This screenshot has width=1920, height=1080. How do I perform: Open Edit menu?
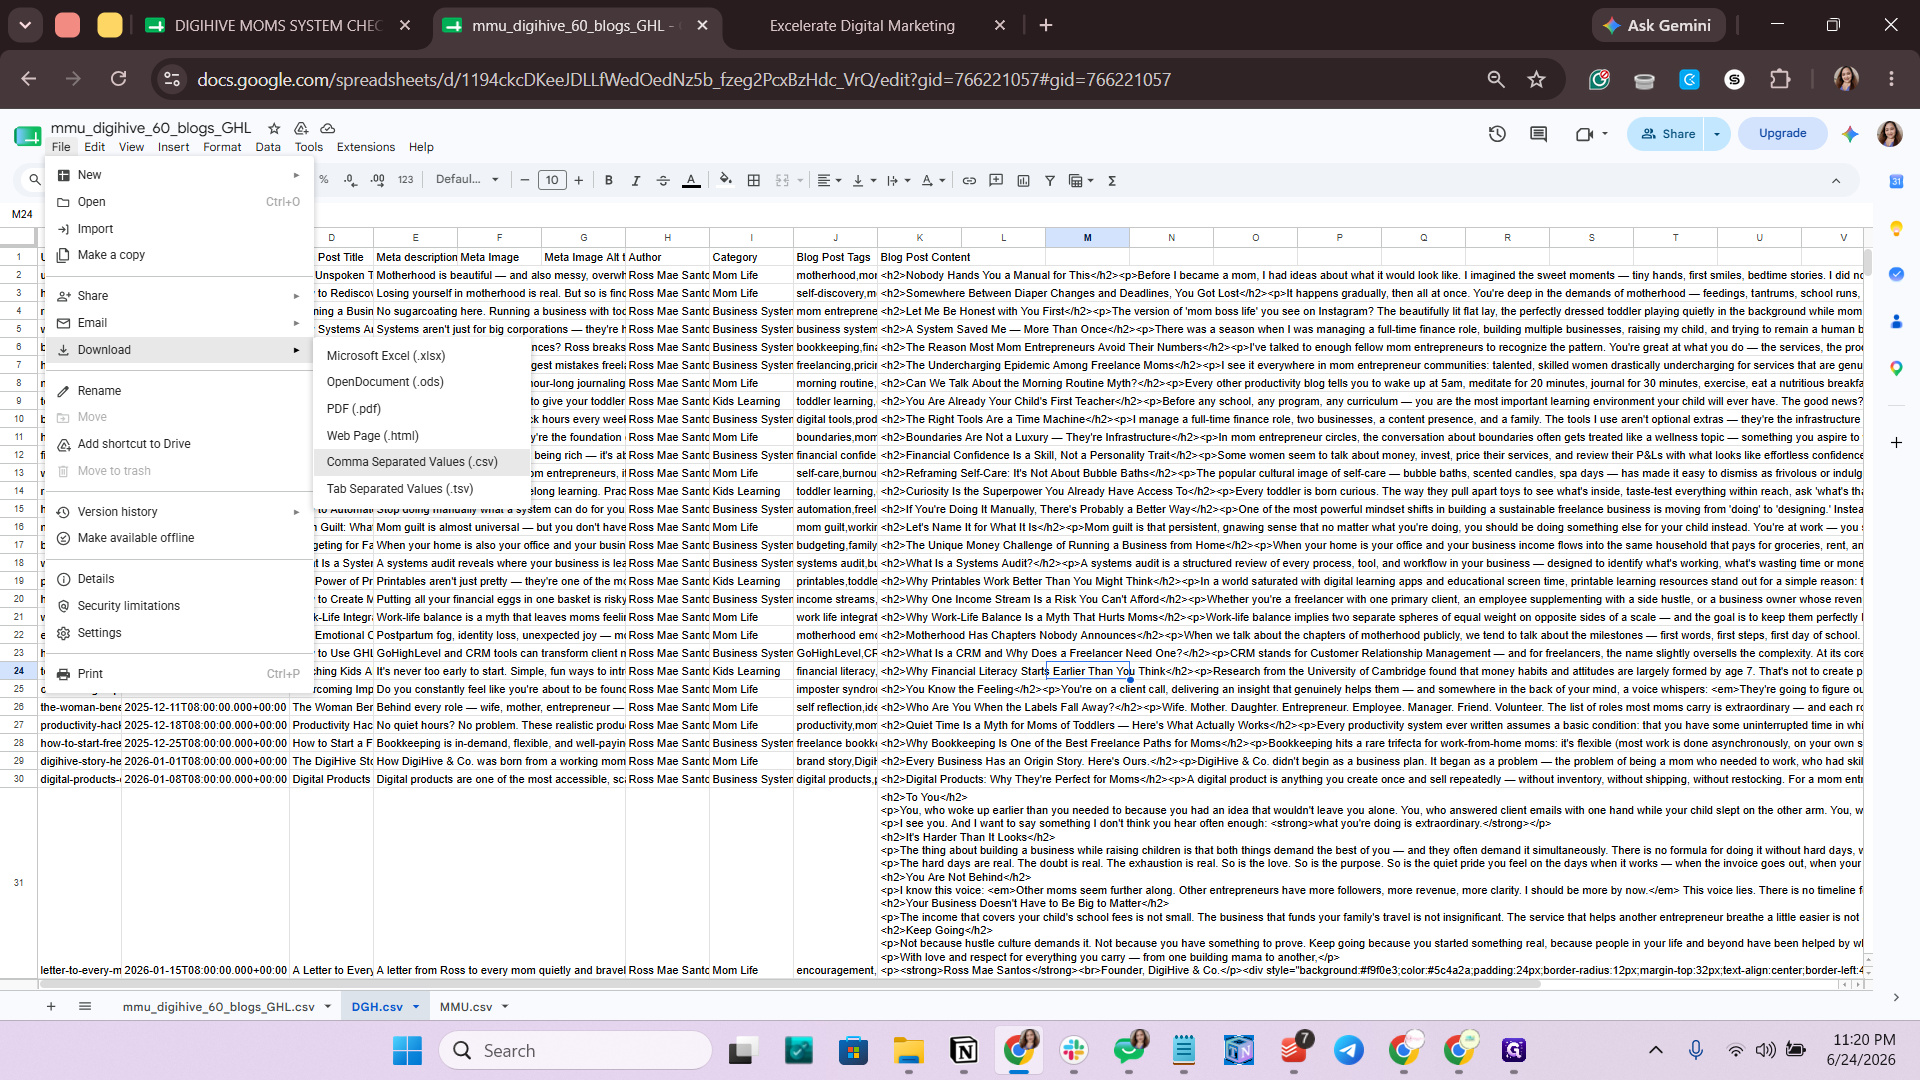[x=95, y=147]
